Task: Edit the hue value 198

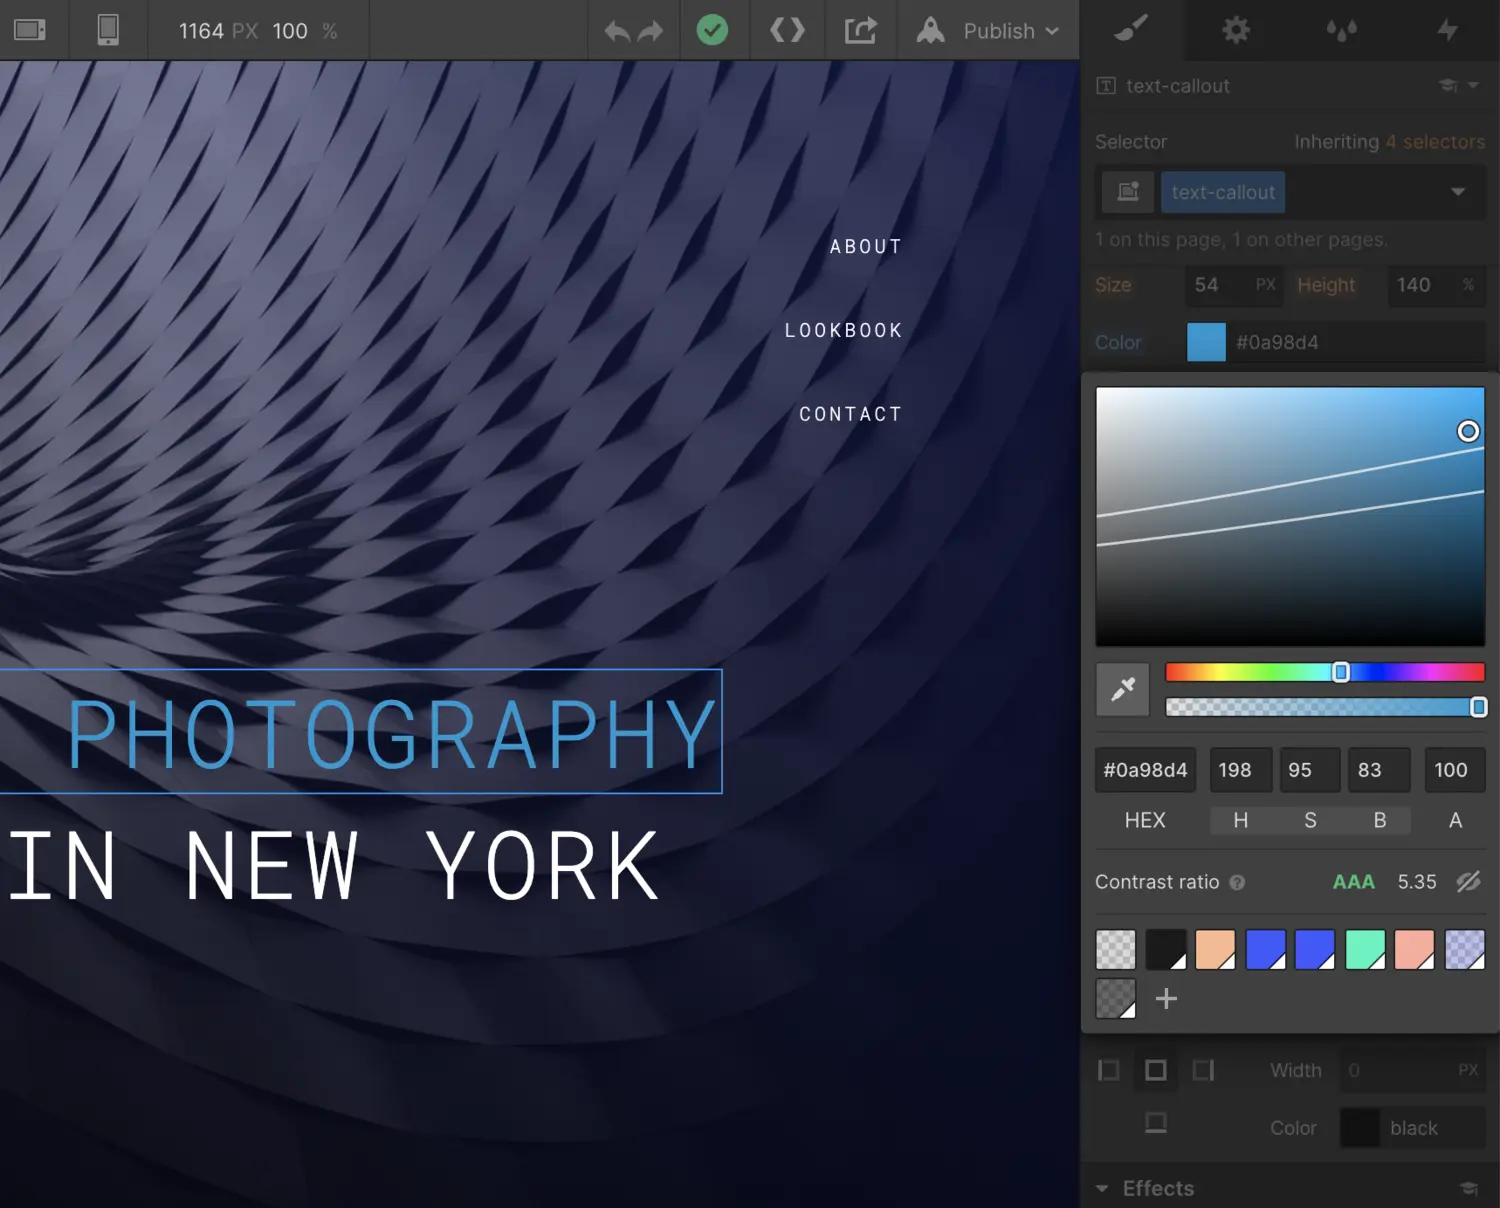Action: click(x=1241, y=770)
